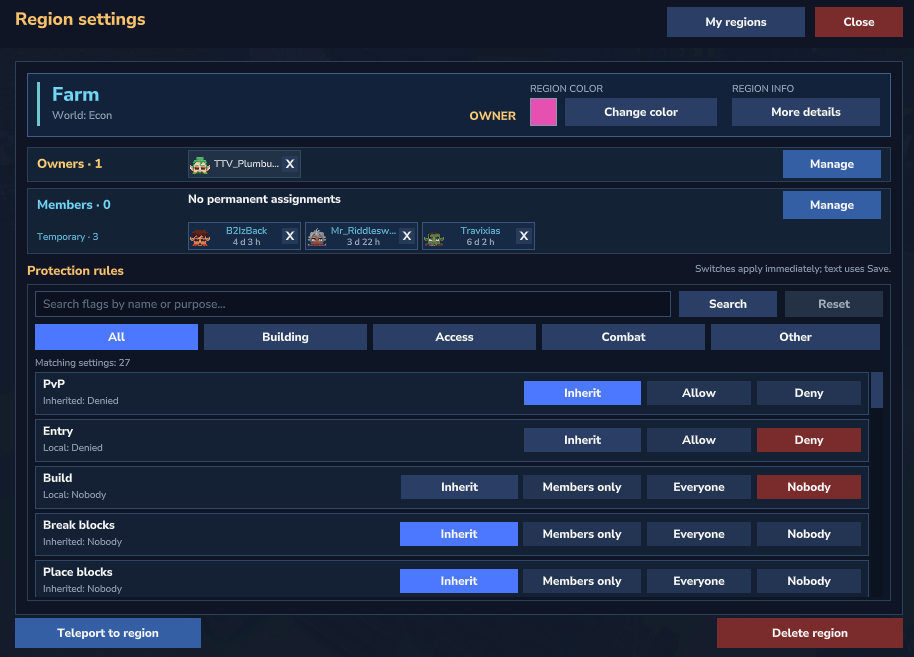Set Build flag to Everyone
The height and width of the screenshot is (657, 914).
(x=699, y=487)
